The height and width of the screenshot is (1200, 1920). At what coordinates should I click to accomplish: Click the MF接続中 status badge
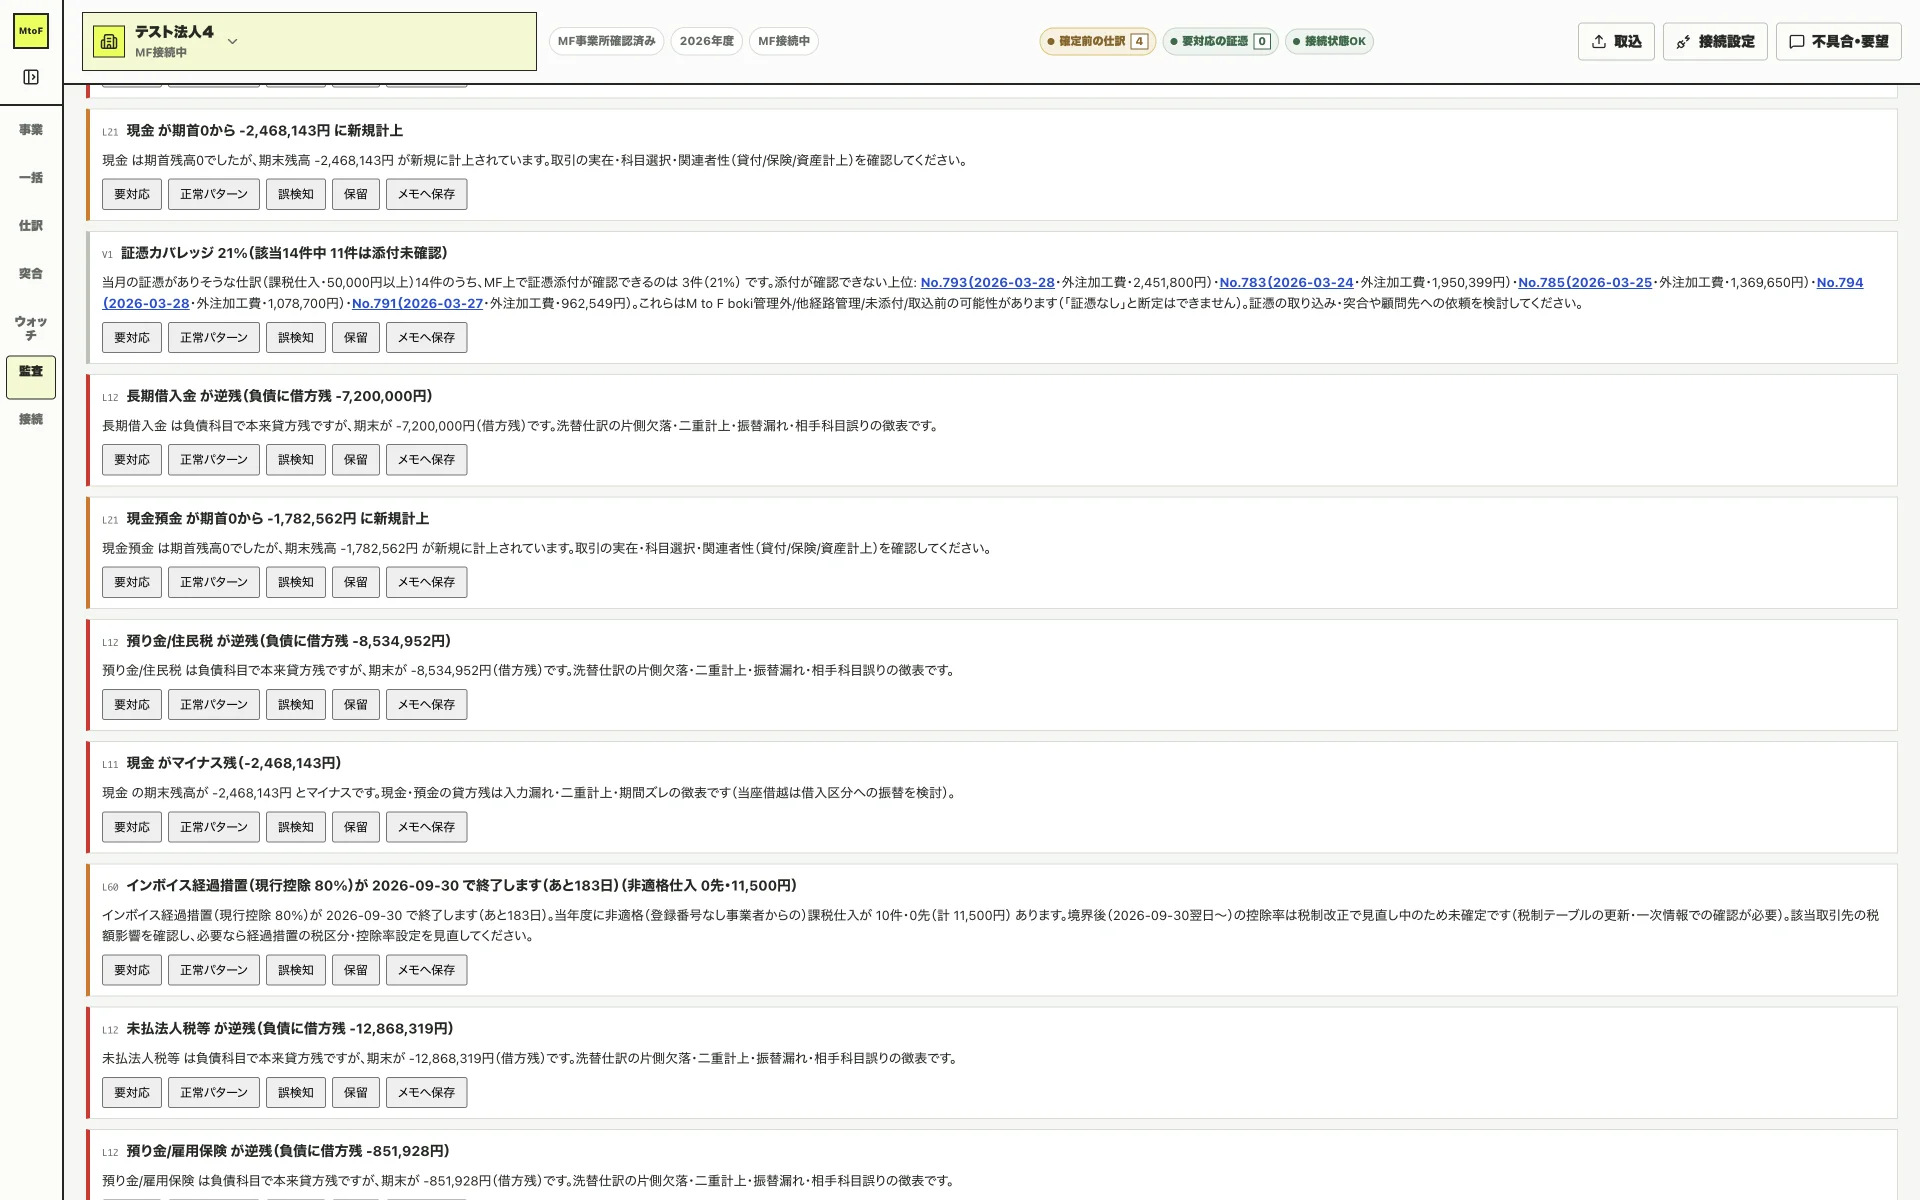pos(783,41)
